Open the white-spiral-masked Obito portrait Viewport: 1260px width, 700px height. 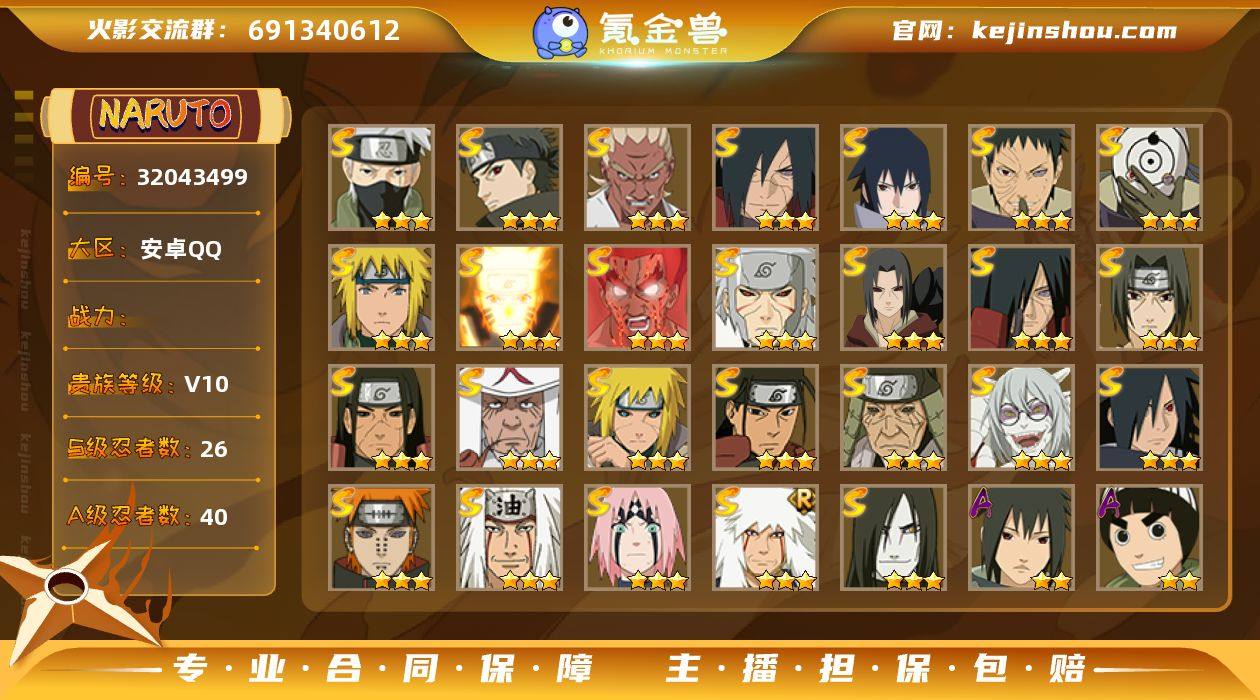point(1150,177)
